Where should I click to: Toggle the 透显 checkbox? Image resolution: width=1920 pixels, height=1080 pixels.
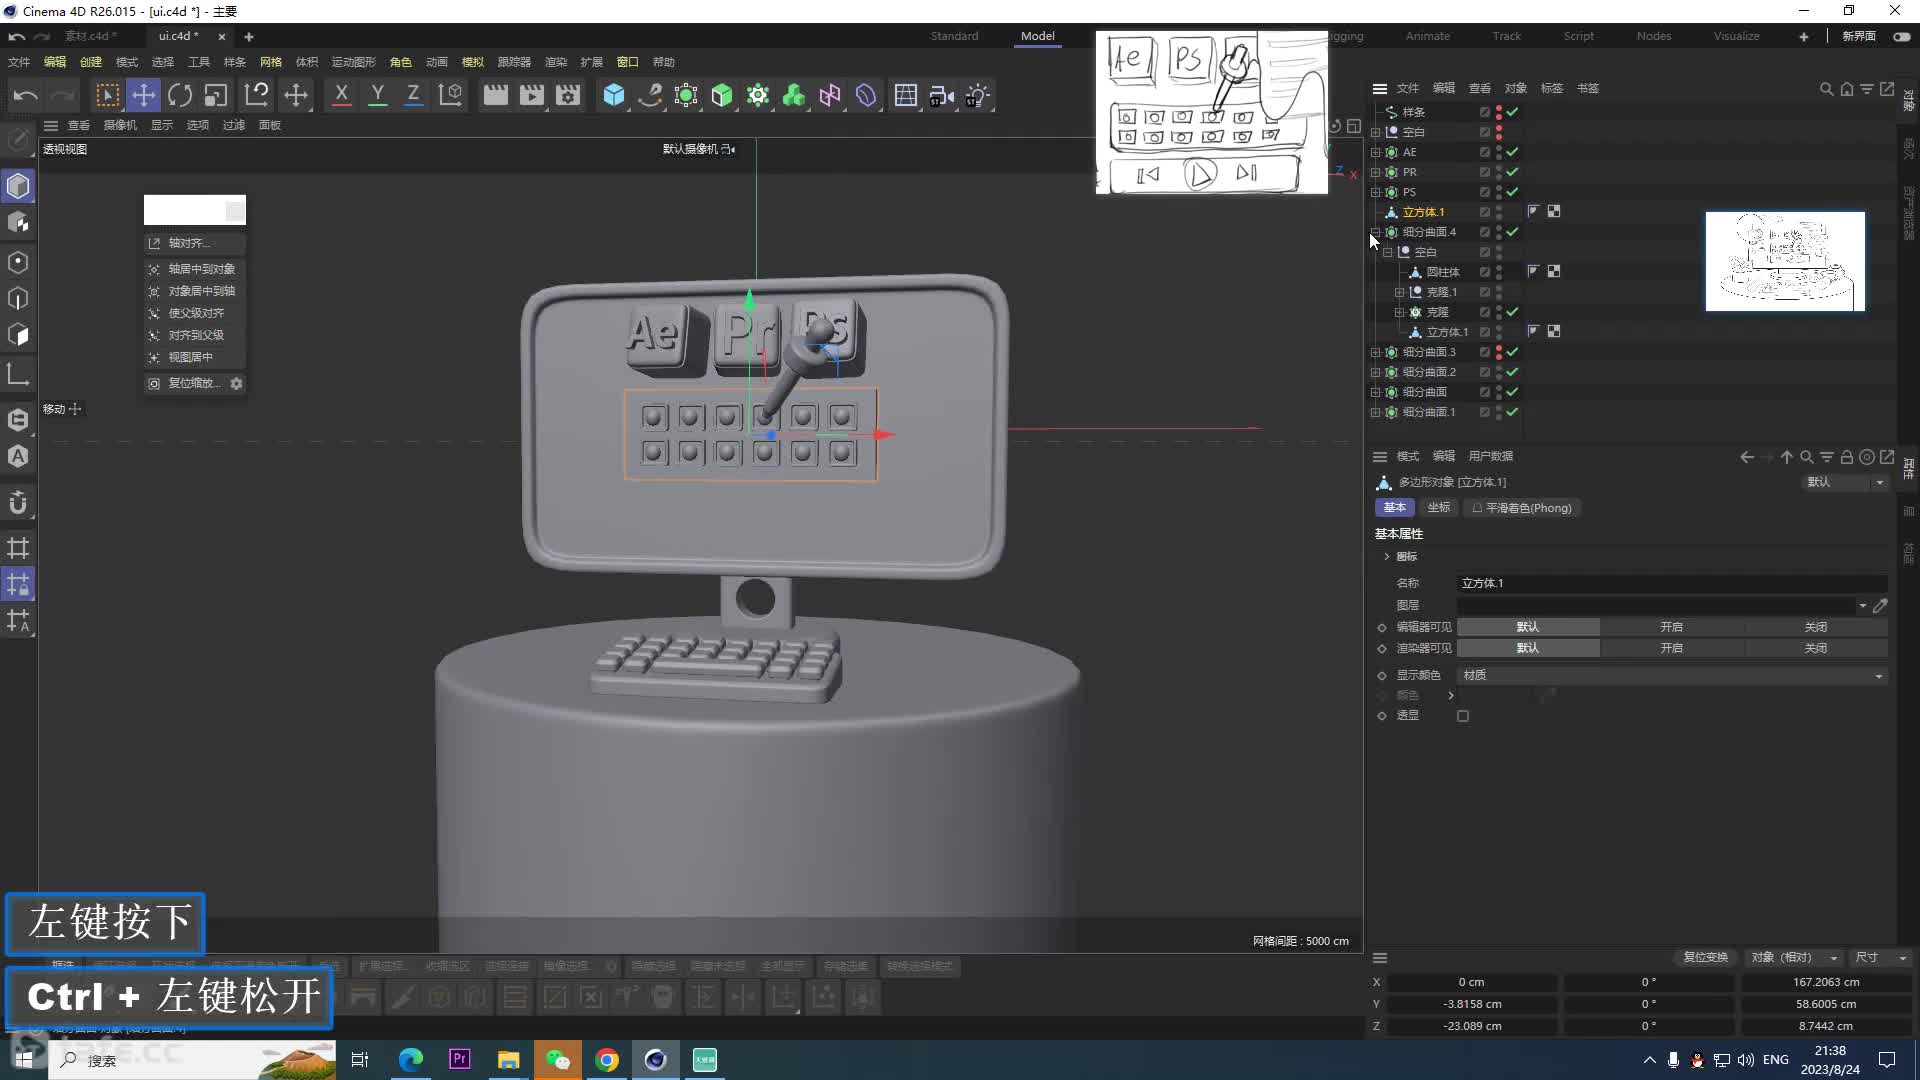tap(1463, 716)
